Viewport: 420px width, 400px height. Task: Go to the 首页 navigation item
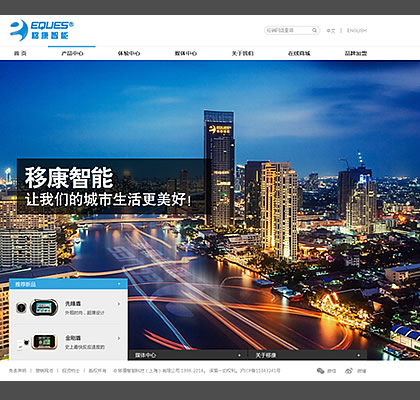click(x=20, y=53)
